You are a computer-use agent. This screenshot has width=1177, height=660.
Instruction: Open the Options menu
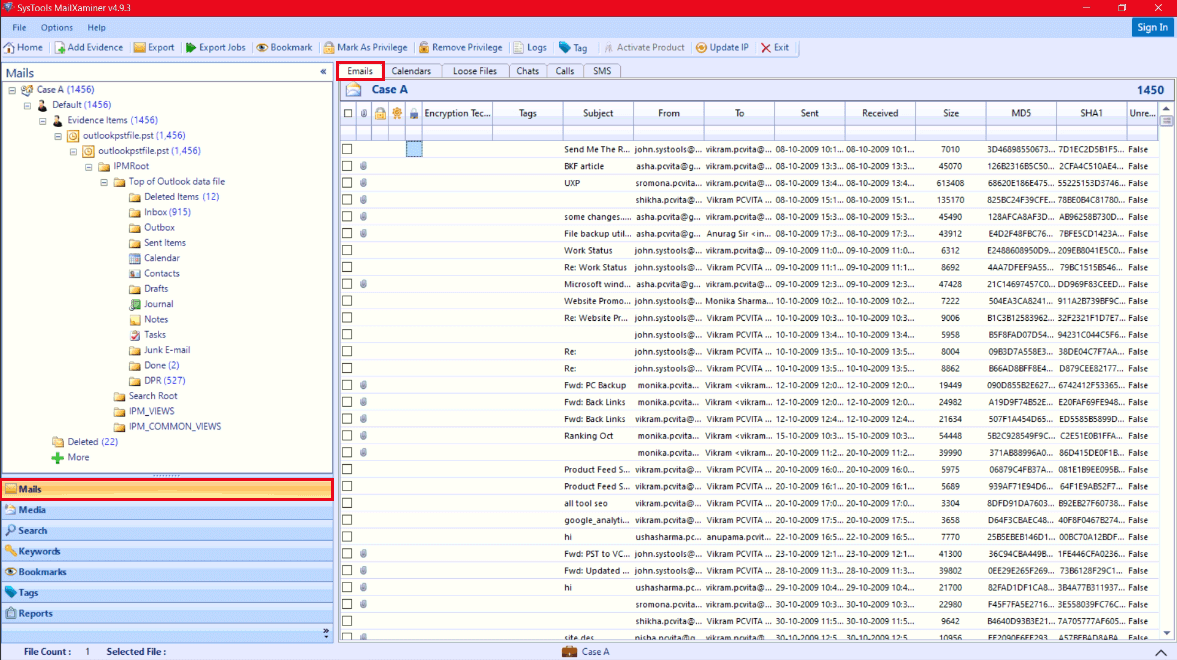point(56,27)
